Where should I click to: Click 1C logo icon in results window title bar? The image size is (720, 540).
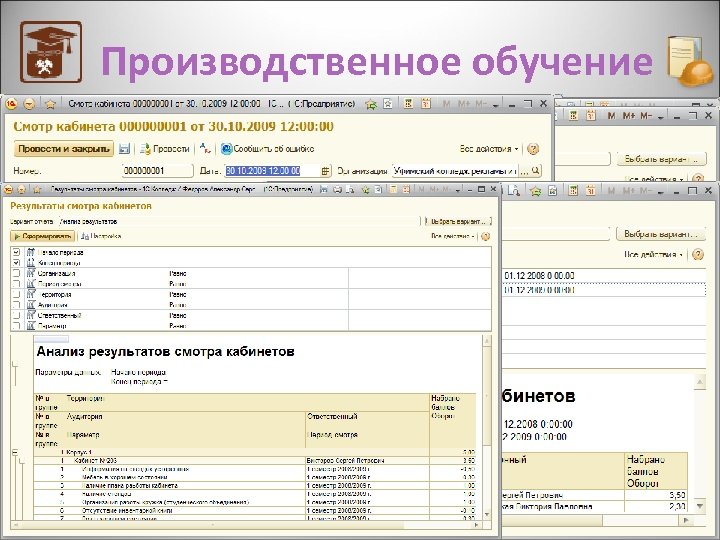[9, 189]
